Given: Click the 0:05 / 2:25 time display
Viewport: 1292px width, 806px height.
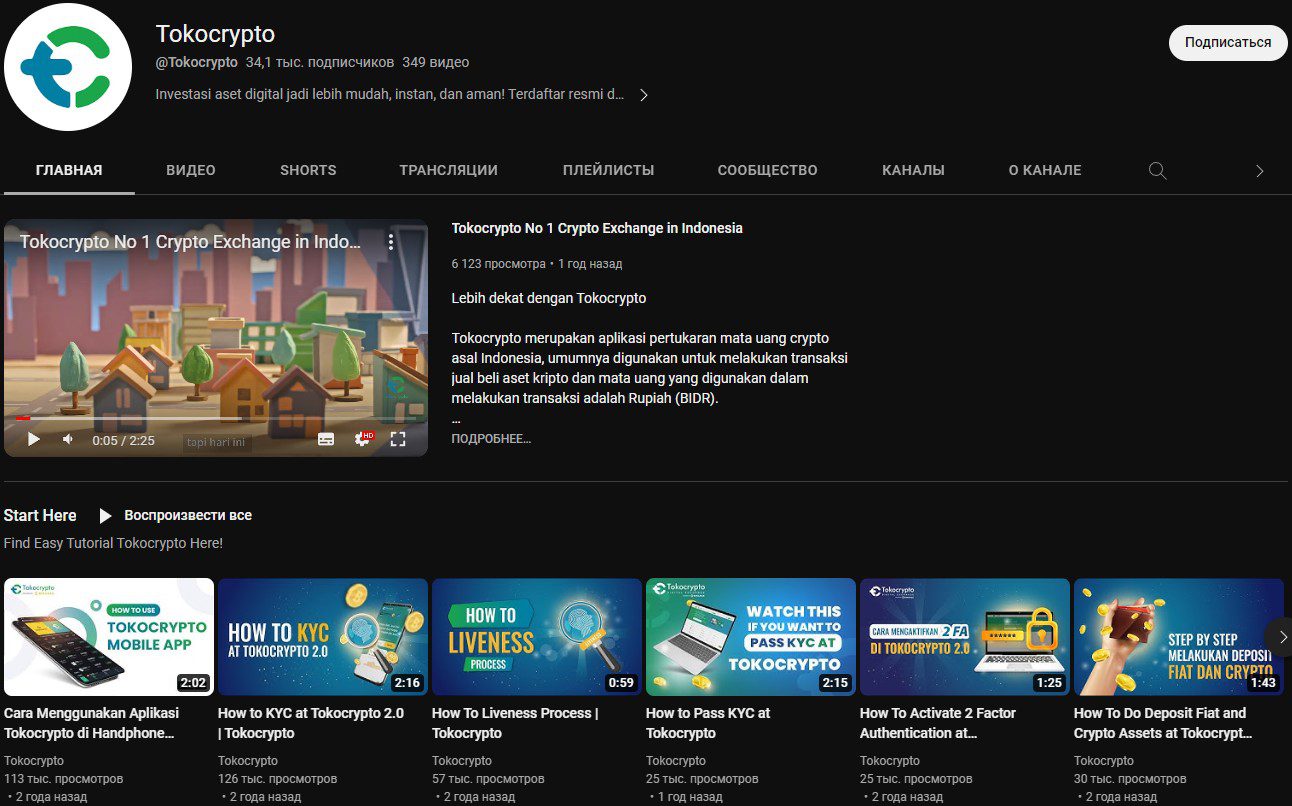Looking at the screenshot, I should tap(124, 440).
